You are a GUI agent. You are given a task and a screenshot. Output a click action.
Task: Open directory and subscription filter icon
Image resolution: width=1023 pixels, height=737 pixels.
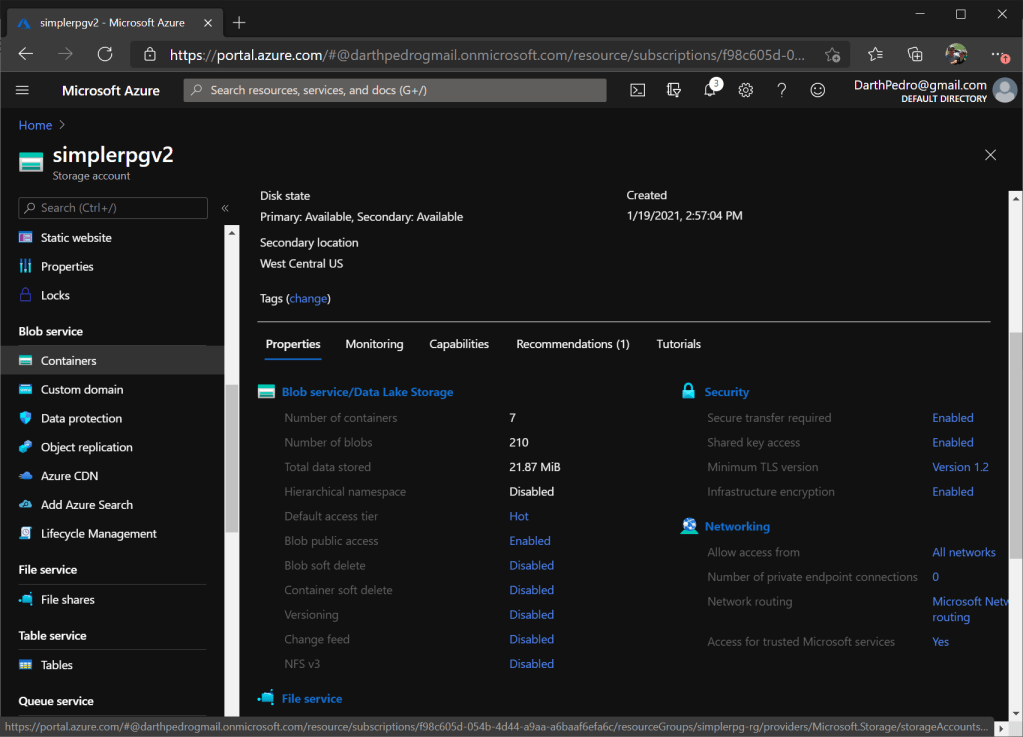click(674, 90)
